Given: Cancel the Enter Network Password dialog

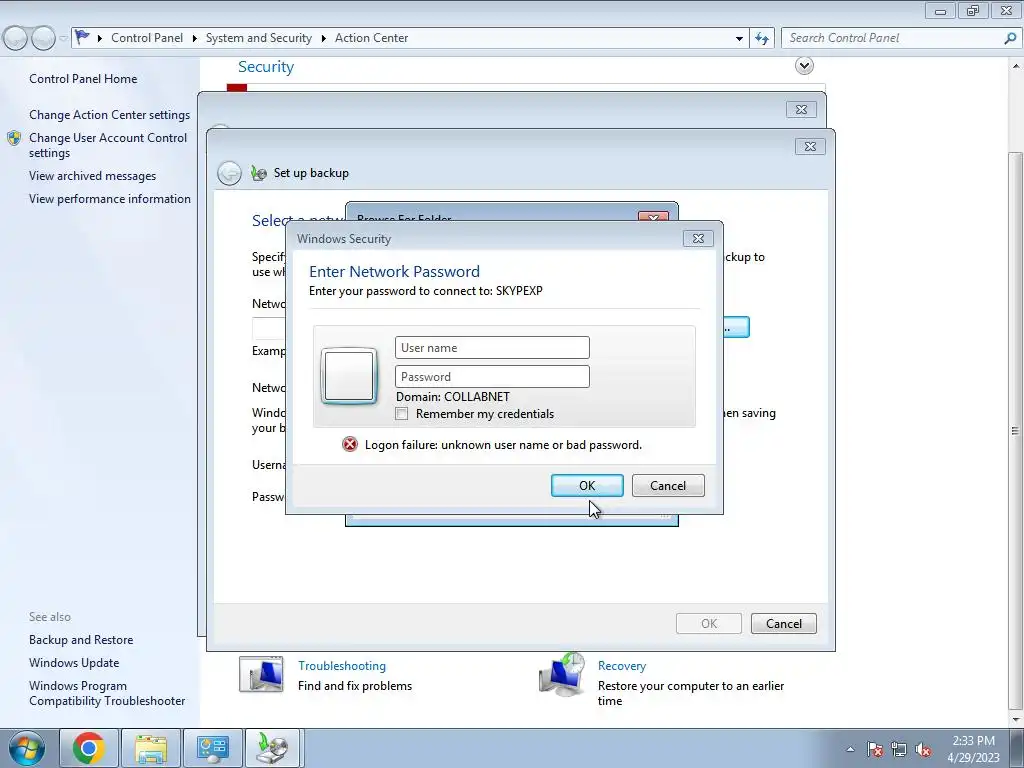Looking at the screenshot, I should 667,485.
